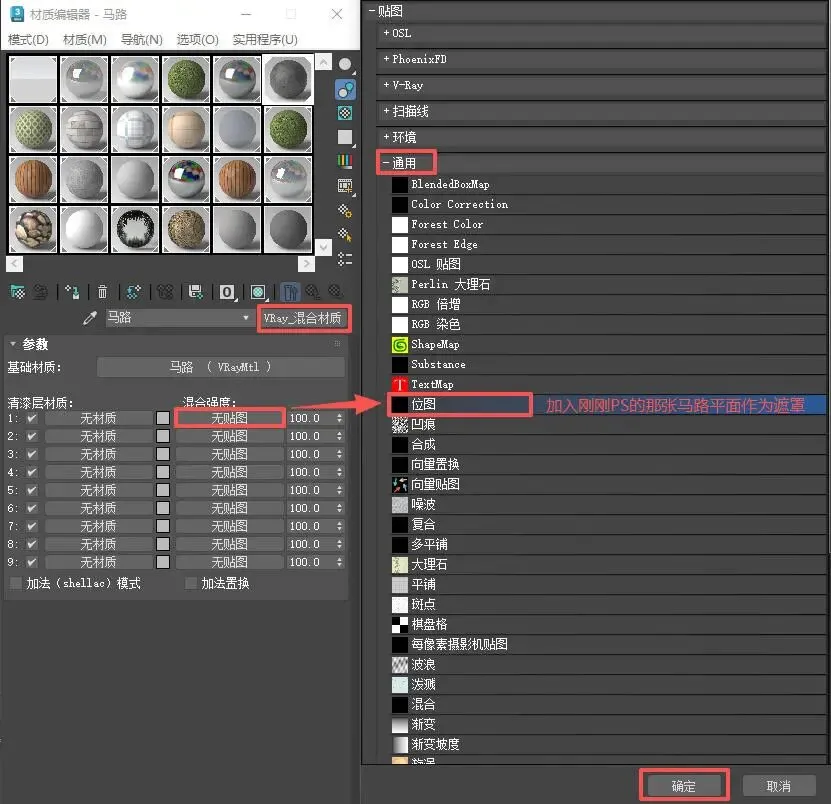The width and height of the screenshot is (831, 804).
Task: Open the 实用程序(U) menu
Action: click(265, 40)
